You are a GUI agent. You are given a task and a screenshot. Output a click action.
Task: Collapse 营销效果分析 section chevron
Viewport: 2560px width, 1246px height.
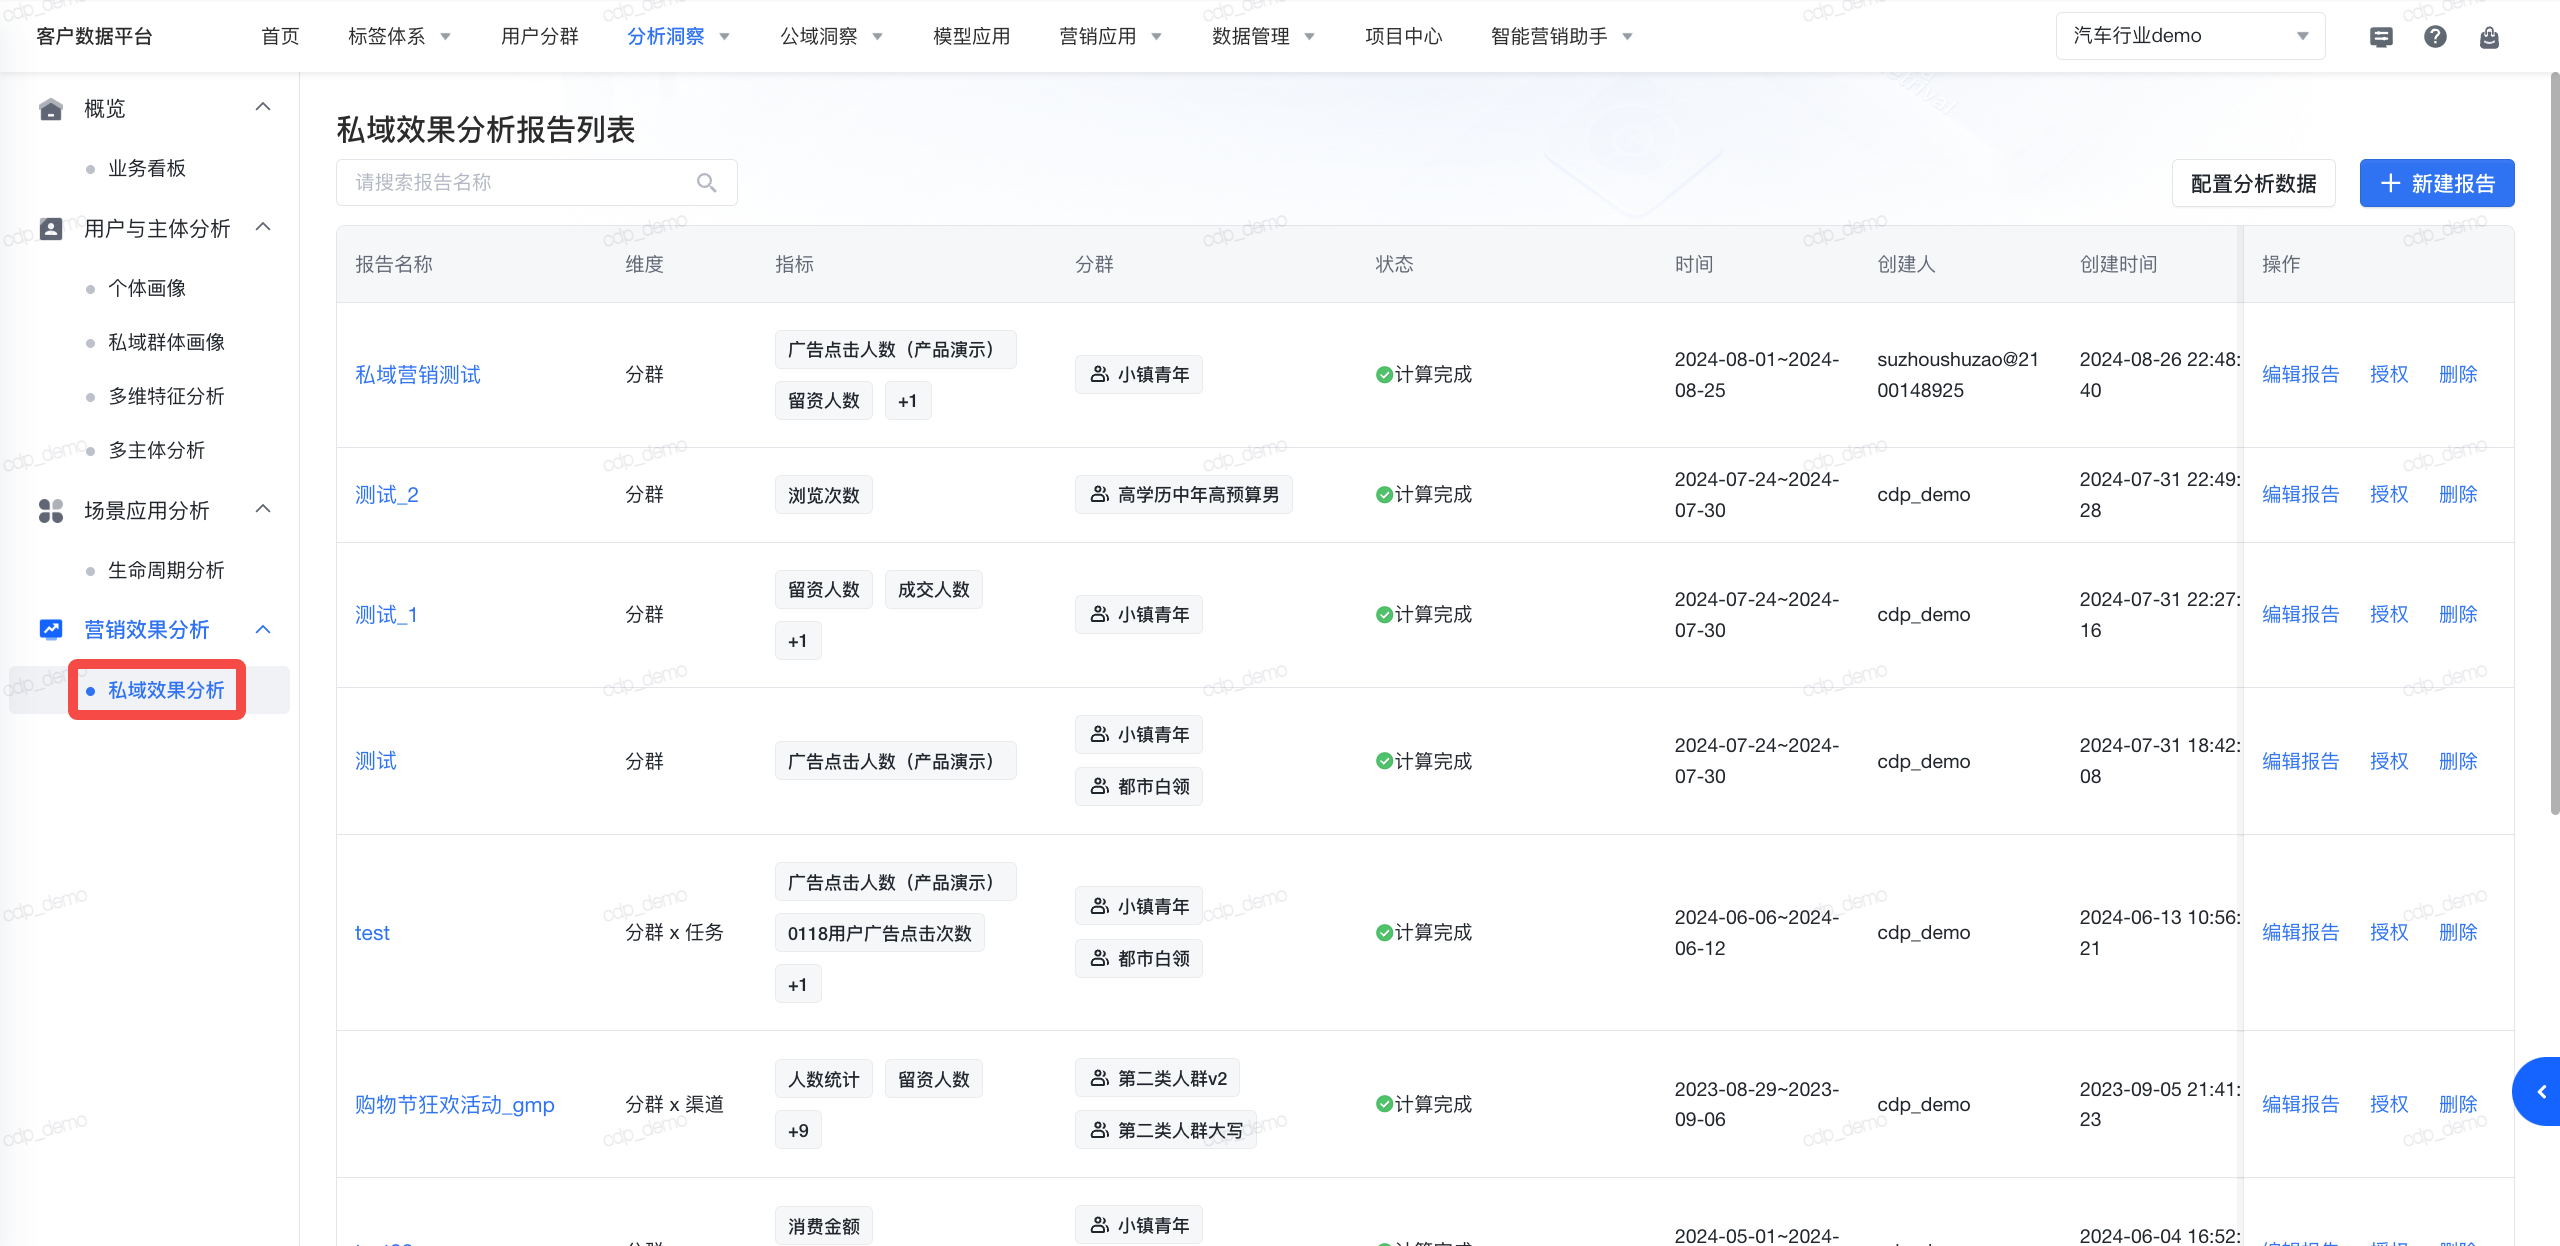point(263,629)
